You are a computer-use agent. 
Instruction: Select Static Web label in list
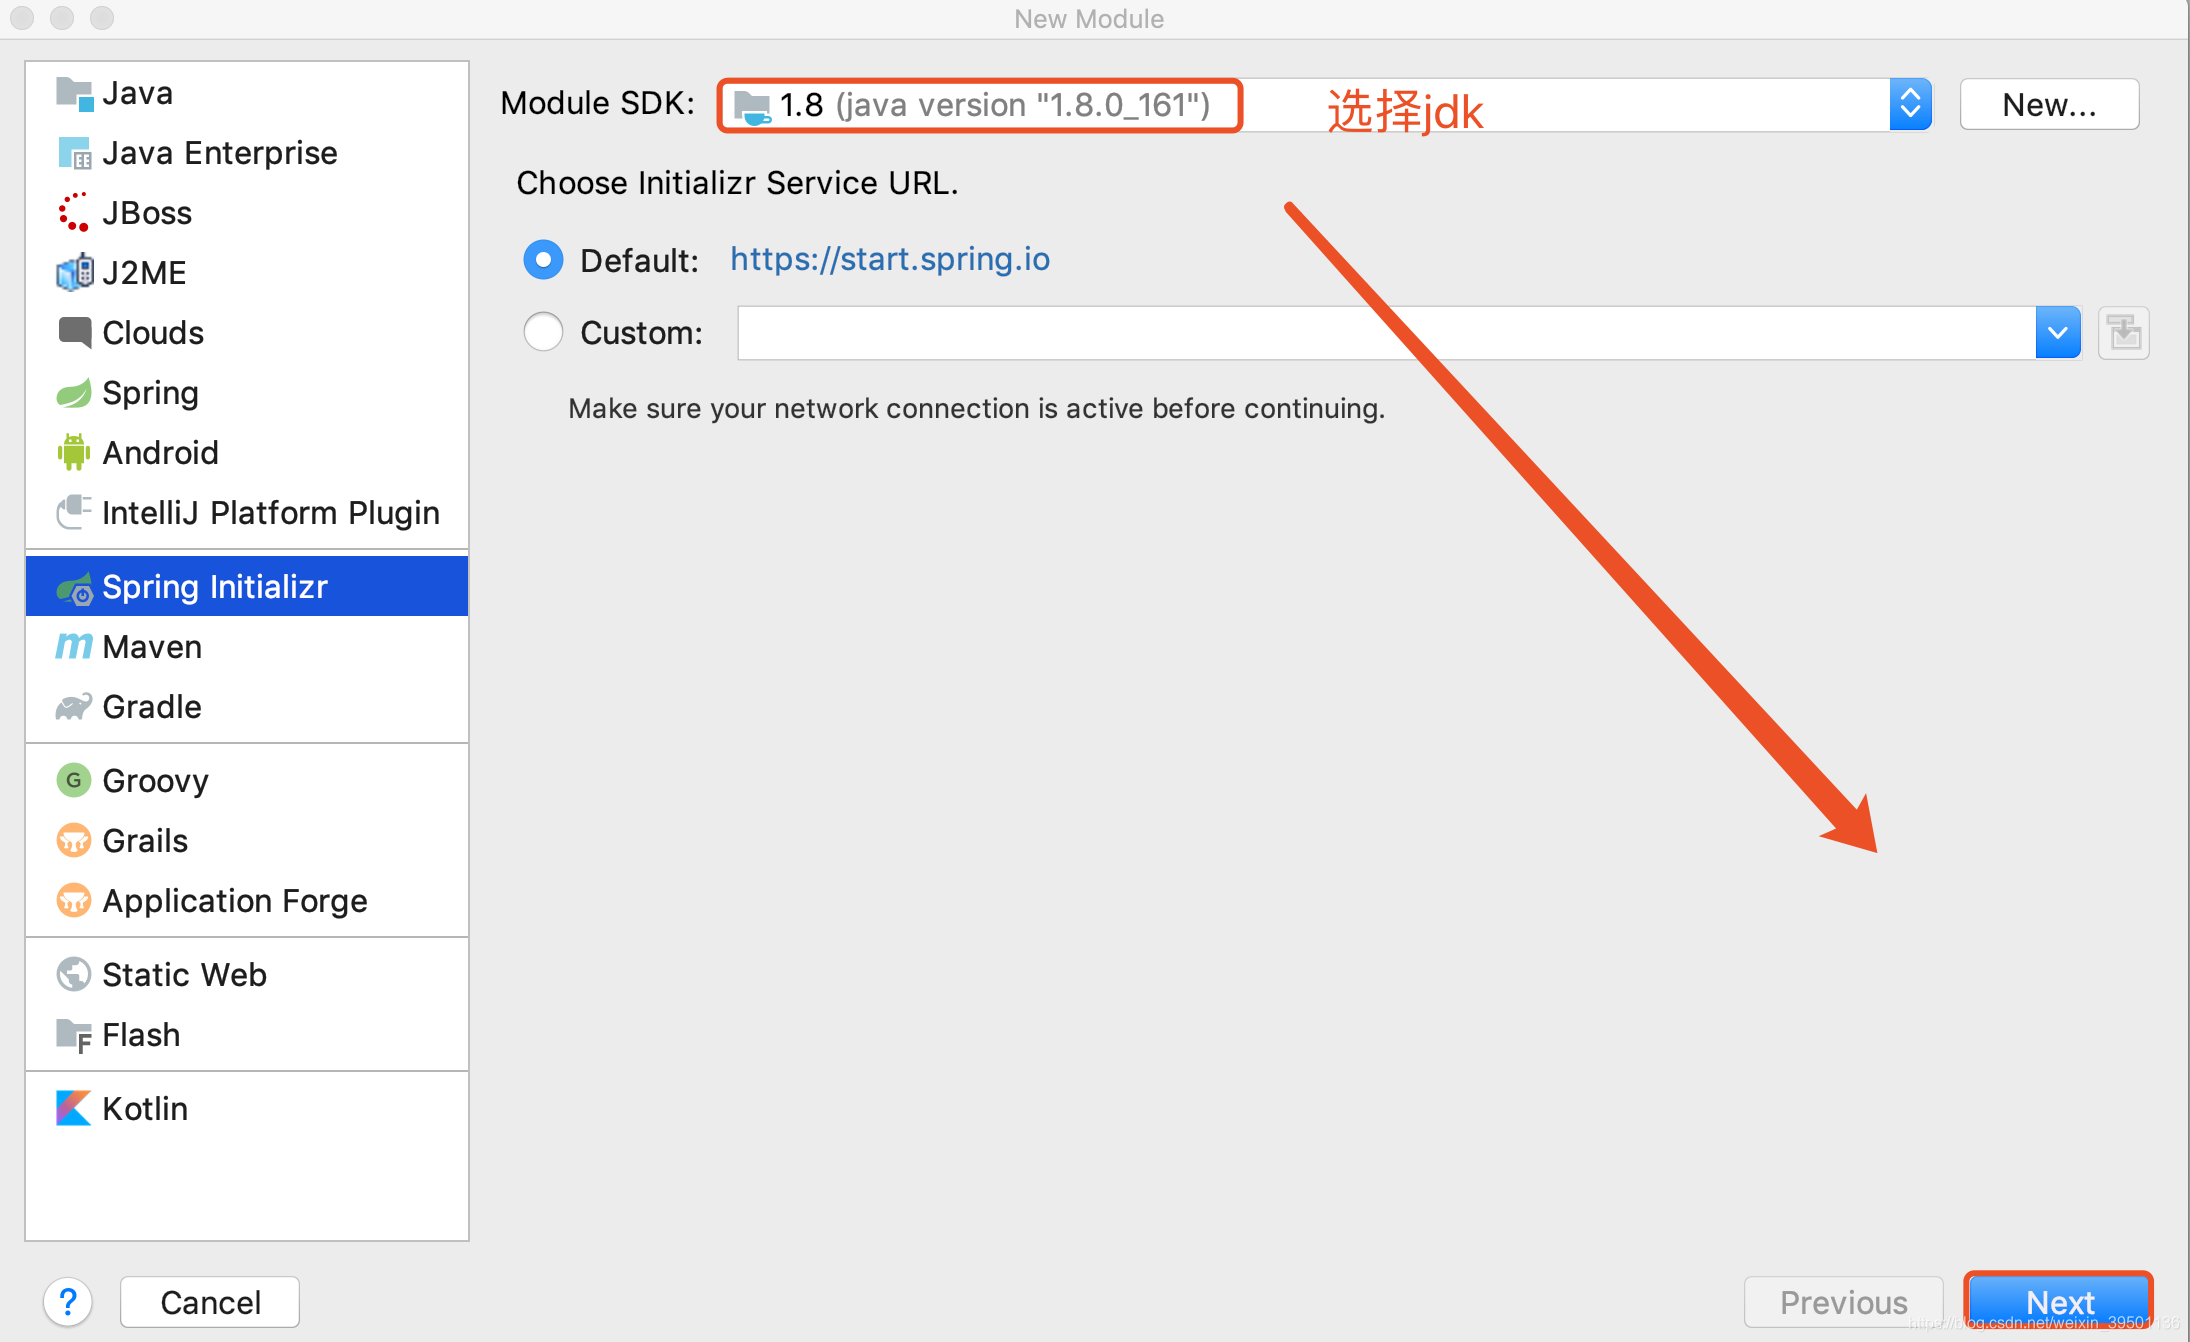[x=184, y=974]
